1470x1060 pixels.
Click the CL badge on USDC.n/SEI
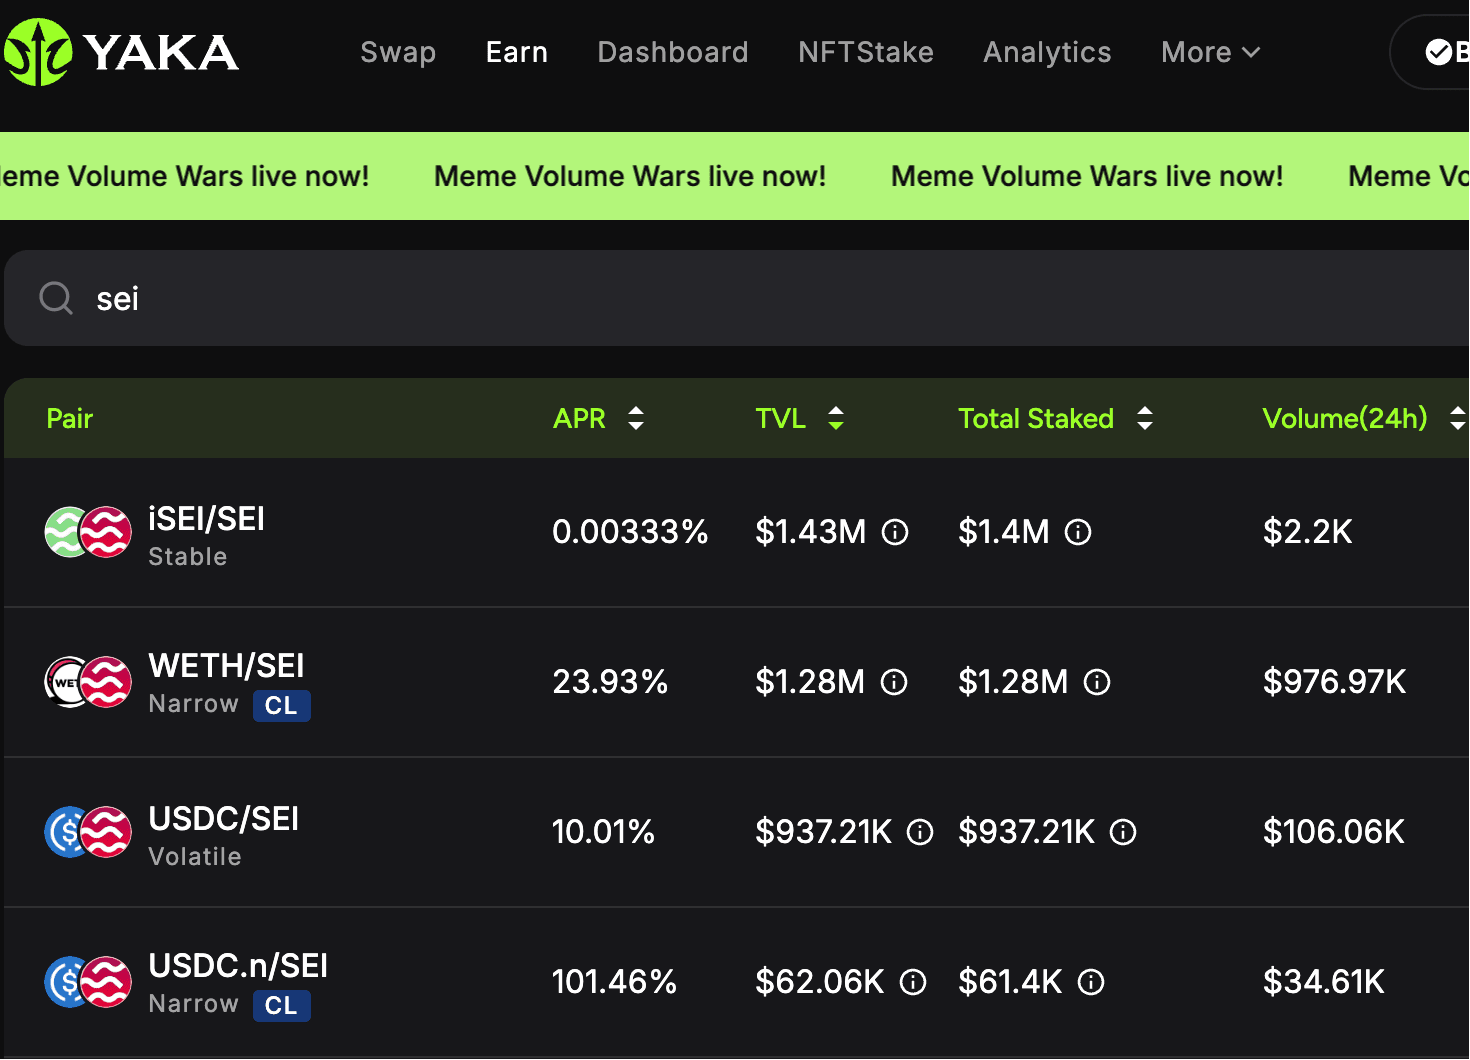point(281,1006)
